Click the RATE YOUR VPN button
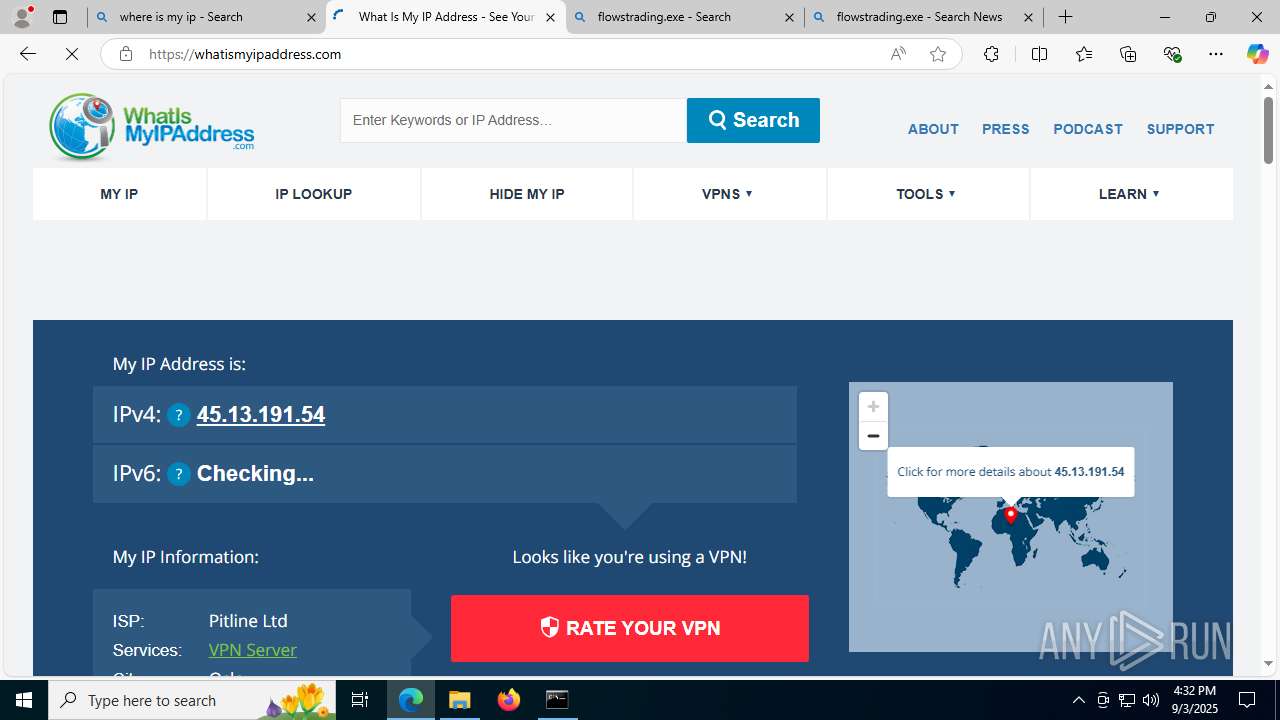 point(630,628)
